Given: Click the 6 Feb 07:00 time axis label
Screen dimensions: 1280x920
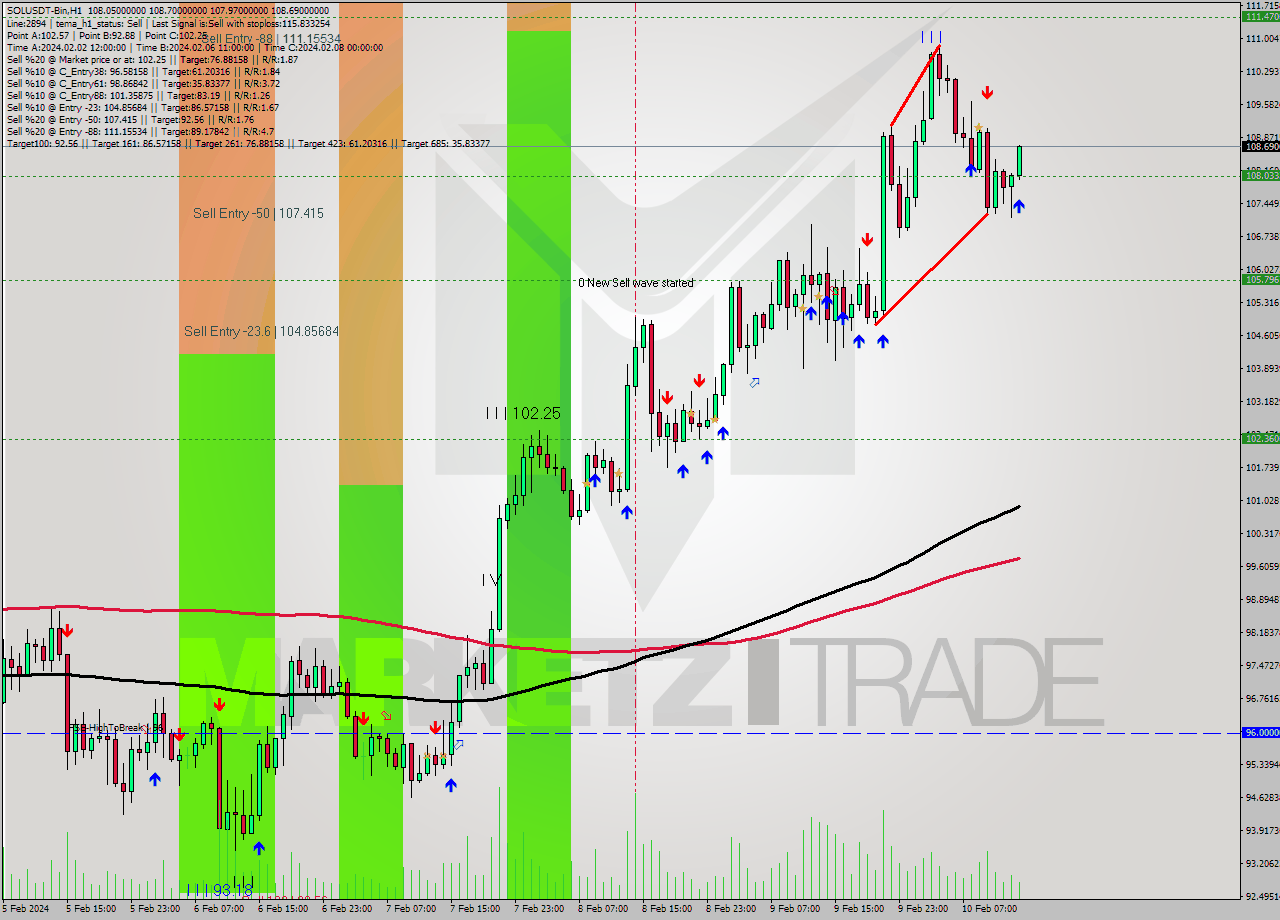Looking at the screenshot, I should pyautogui.click(x=218, y=908).
